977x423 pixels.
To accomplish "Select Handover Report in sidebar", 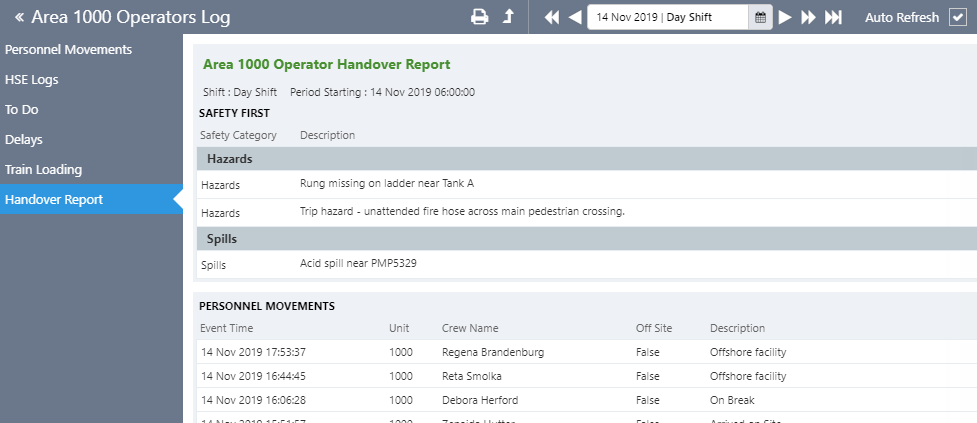I will click(54, 199).
